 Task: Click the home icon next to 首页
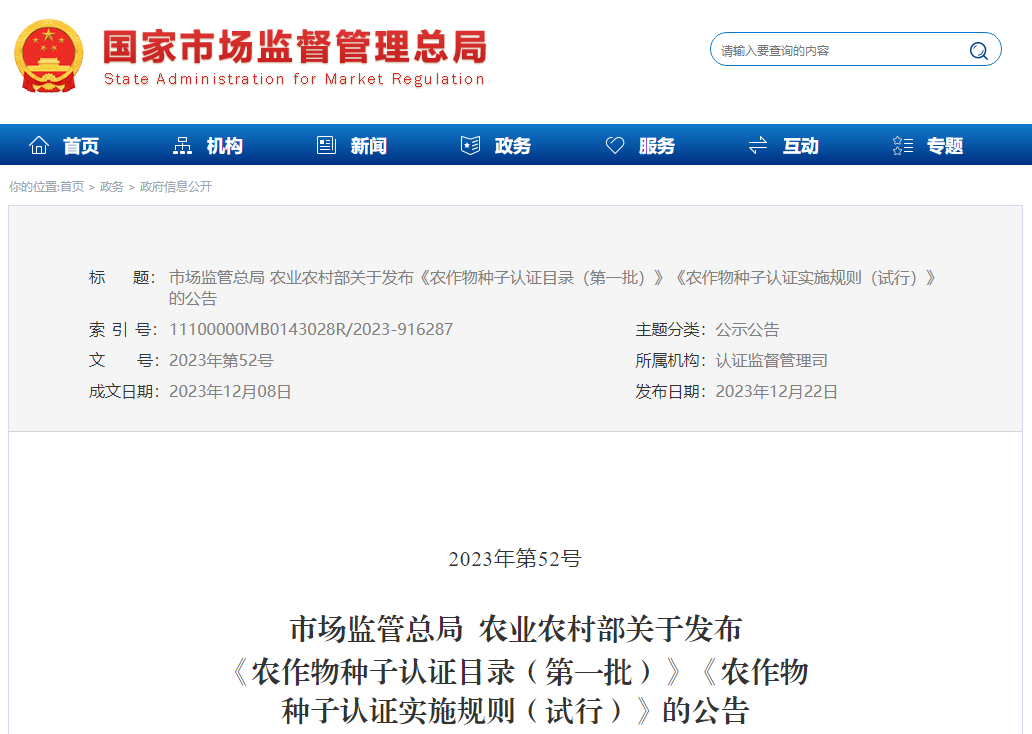click(x=37, y=144)
